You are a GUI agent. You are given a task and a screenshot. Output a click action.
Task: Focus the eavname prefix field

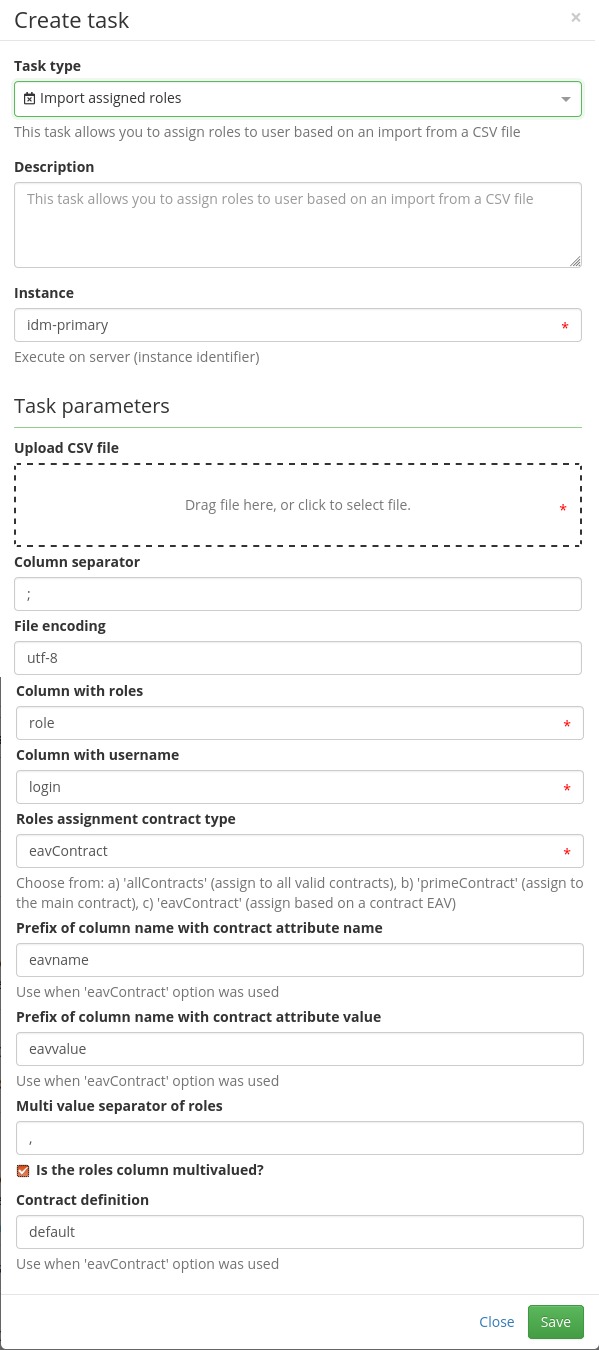pos(300,960)
